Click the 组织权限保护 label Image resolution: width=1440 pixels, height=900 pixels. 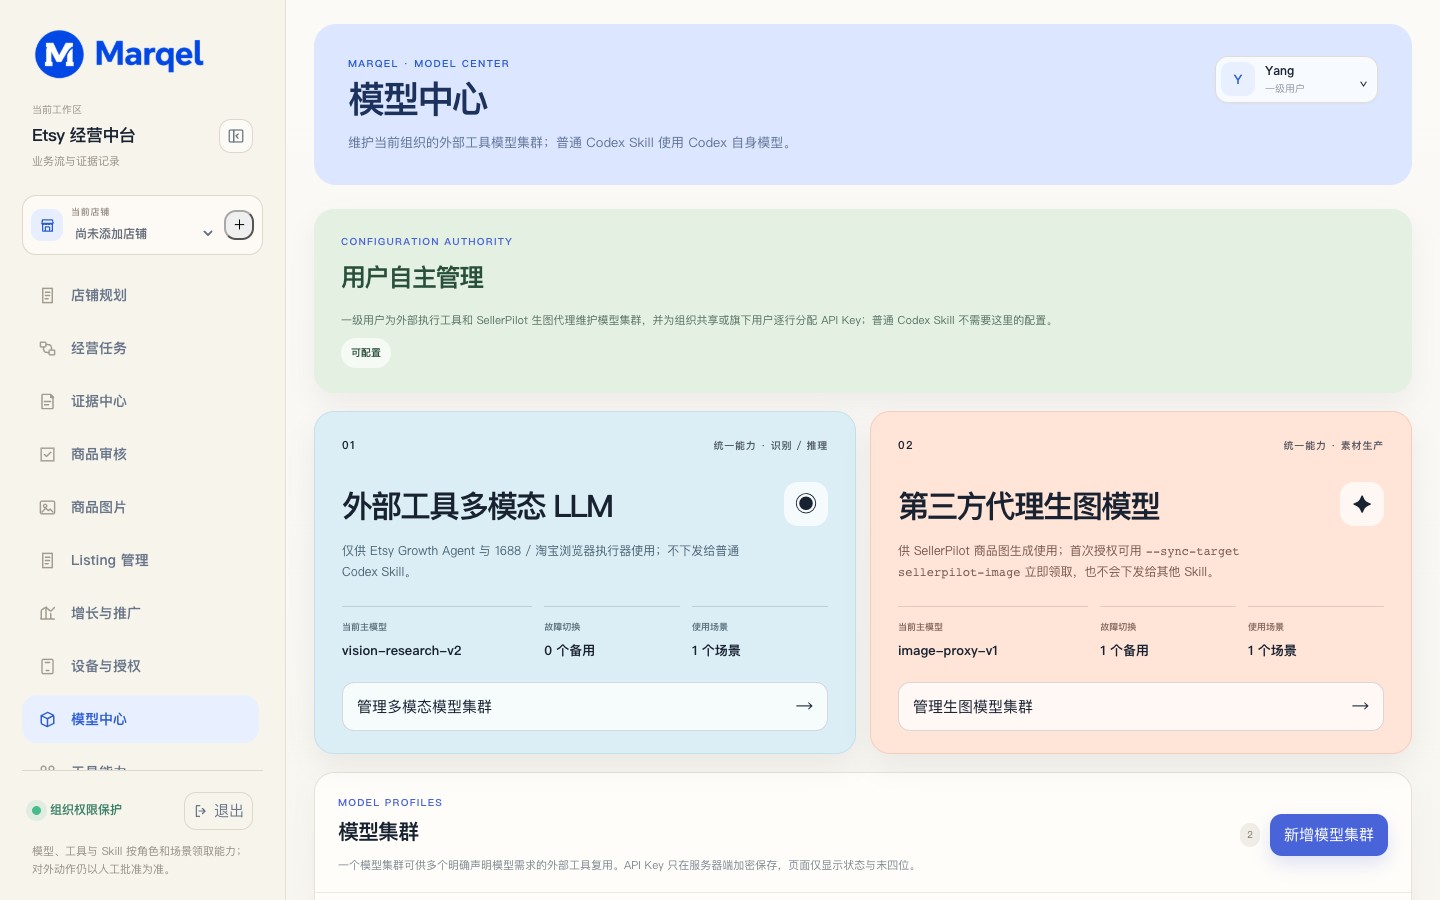point(86,810)
